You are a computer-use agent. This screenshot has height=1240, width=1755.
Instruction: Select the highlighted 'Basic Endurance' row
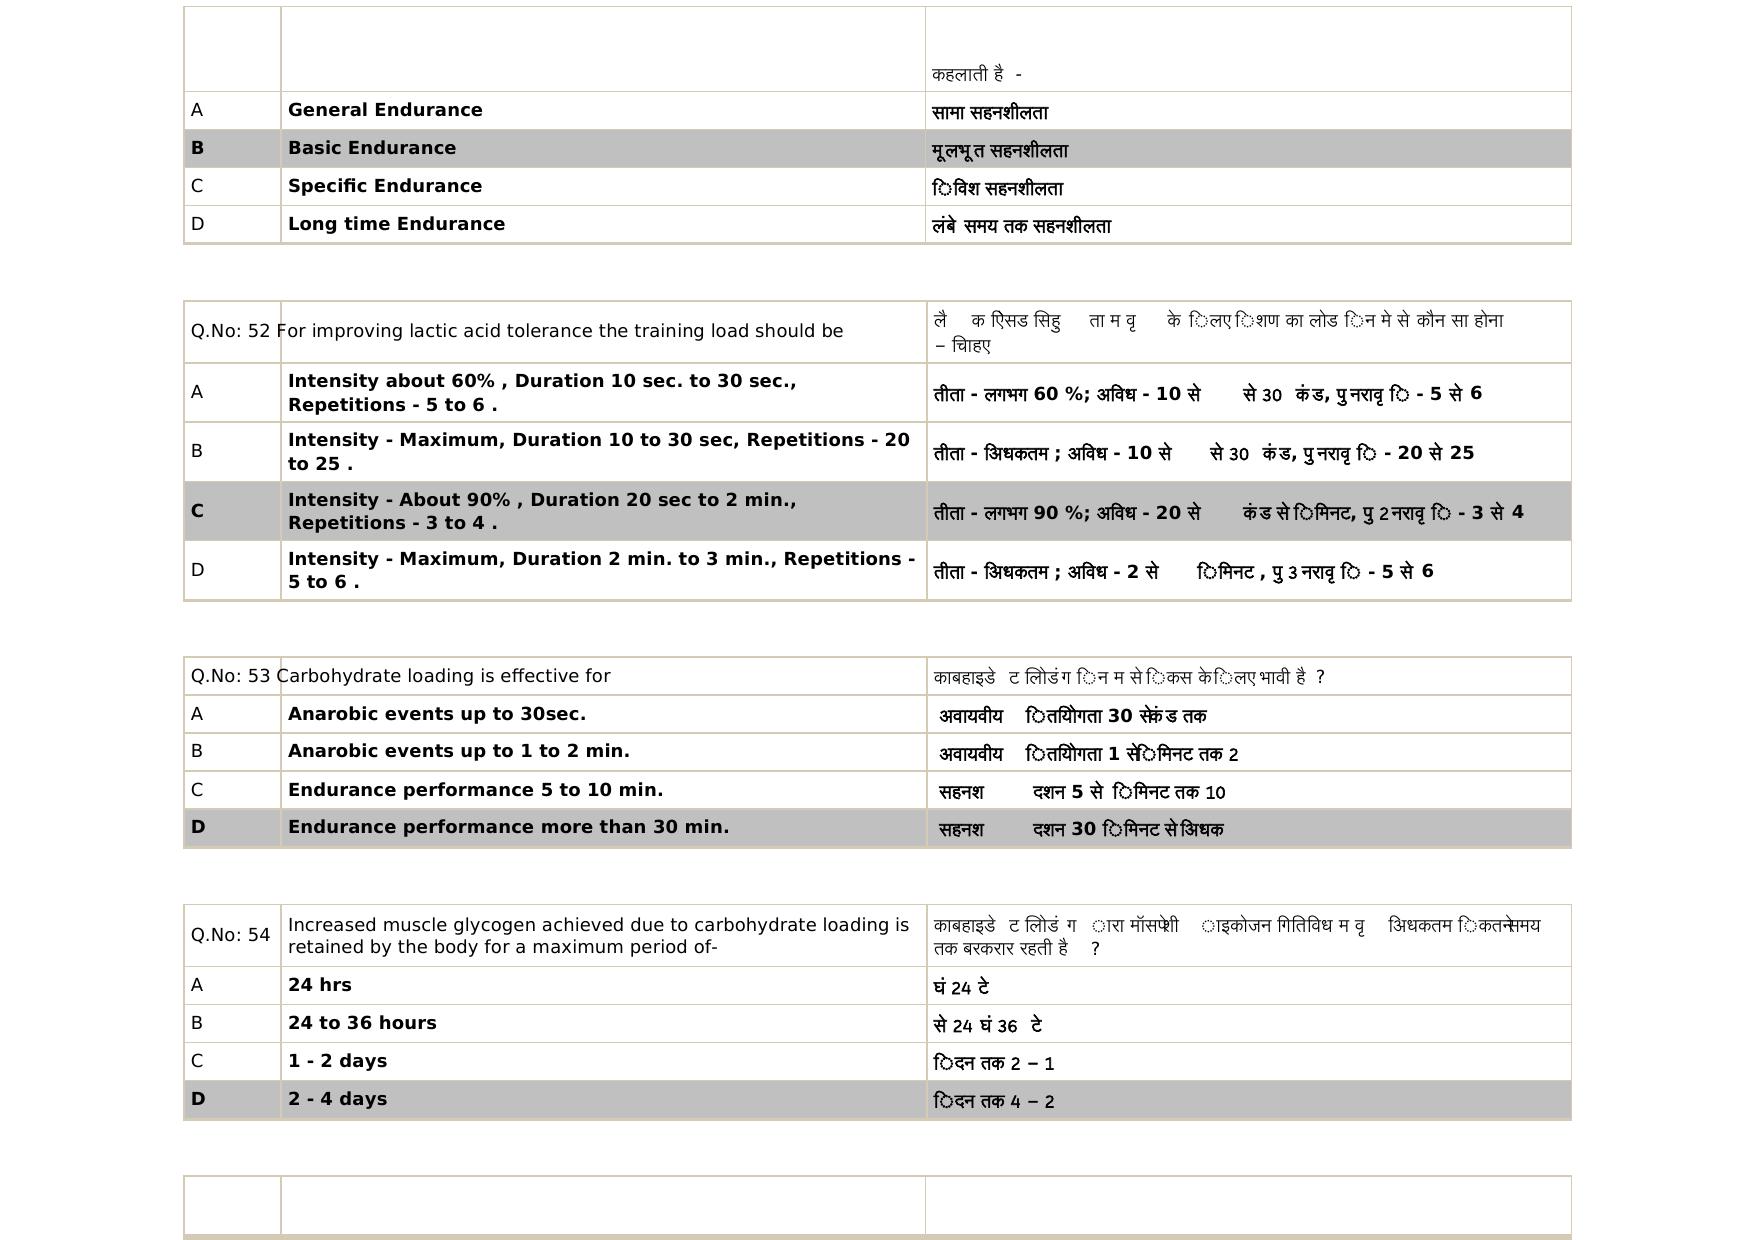coord(372,148)
